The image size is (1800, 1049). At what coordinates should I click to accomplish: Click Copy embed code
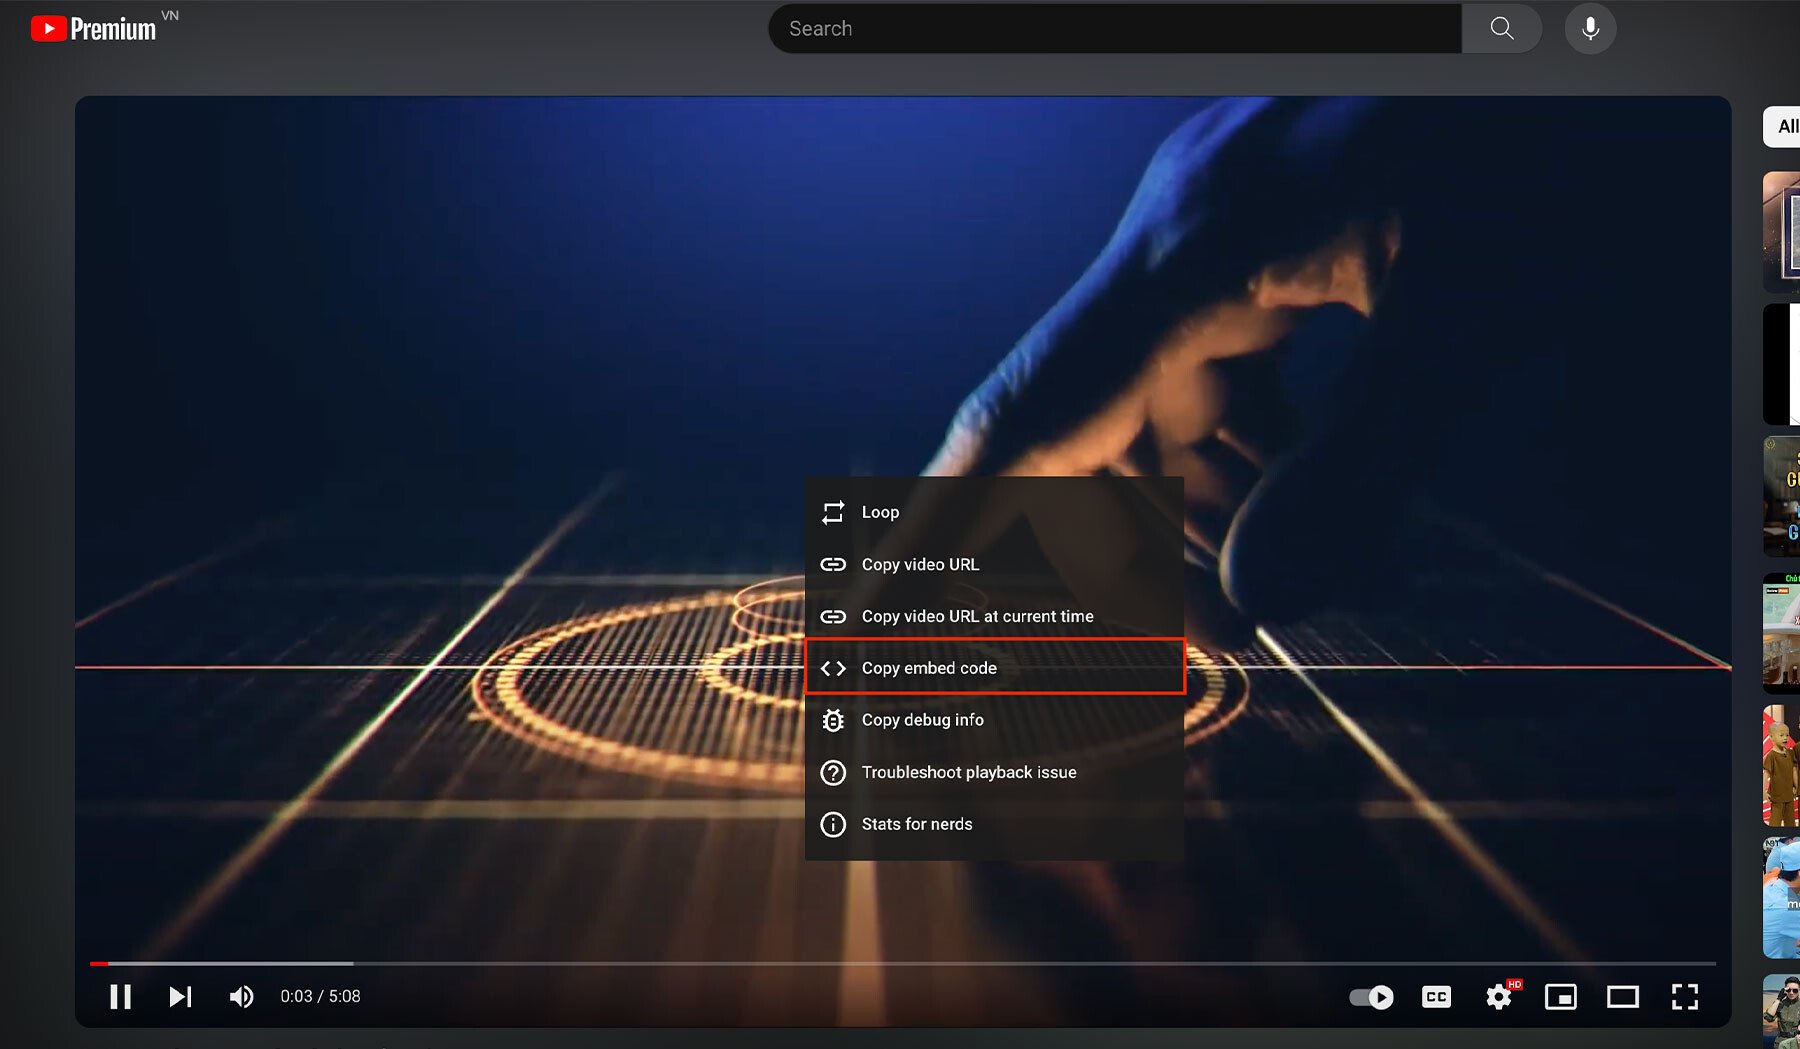tap(929, 668)
